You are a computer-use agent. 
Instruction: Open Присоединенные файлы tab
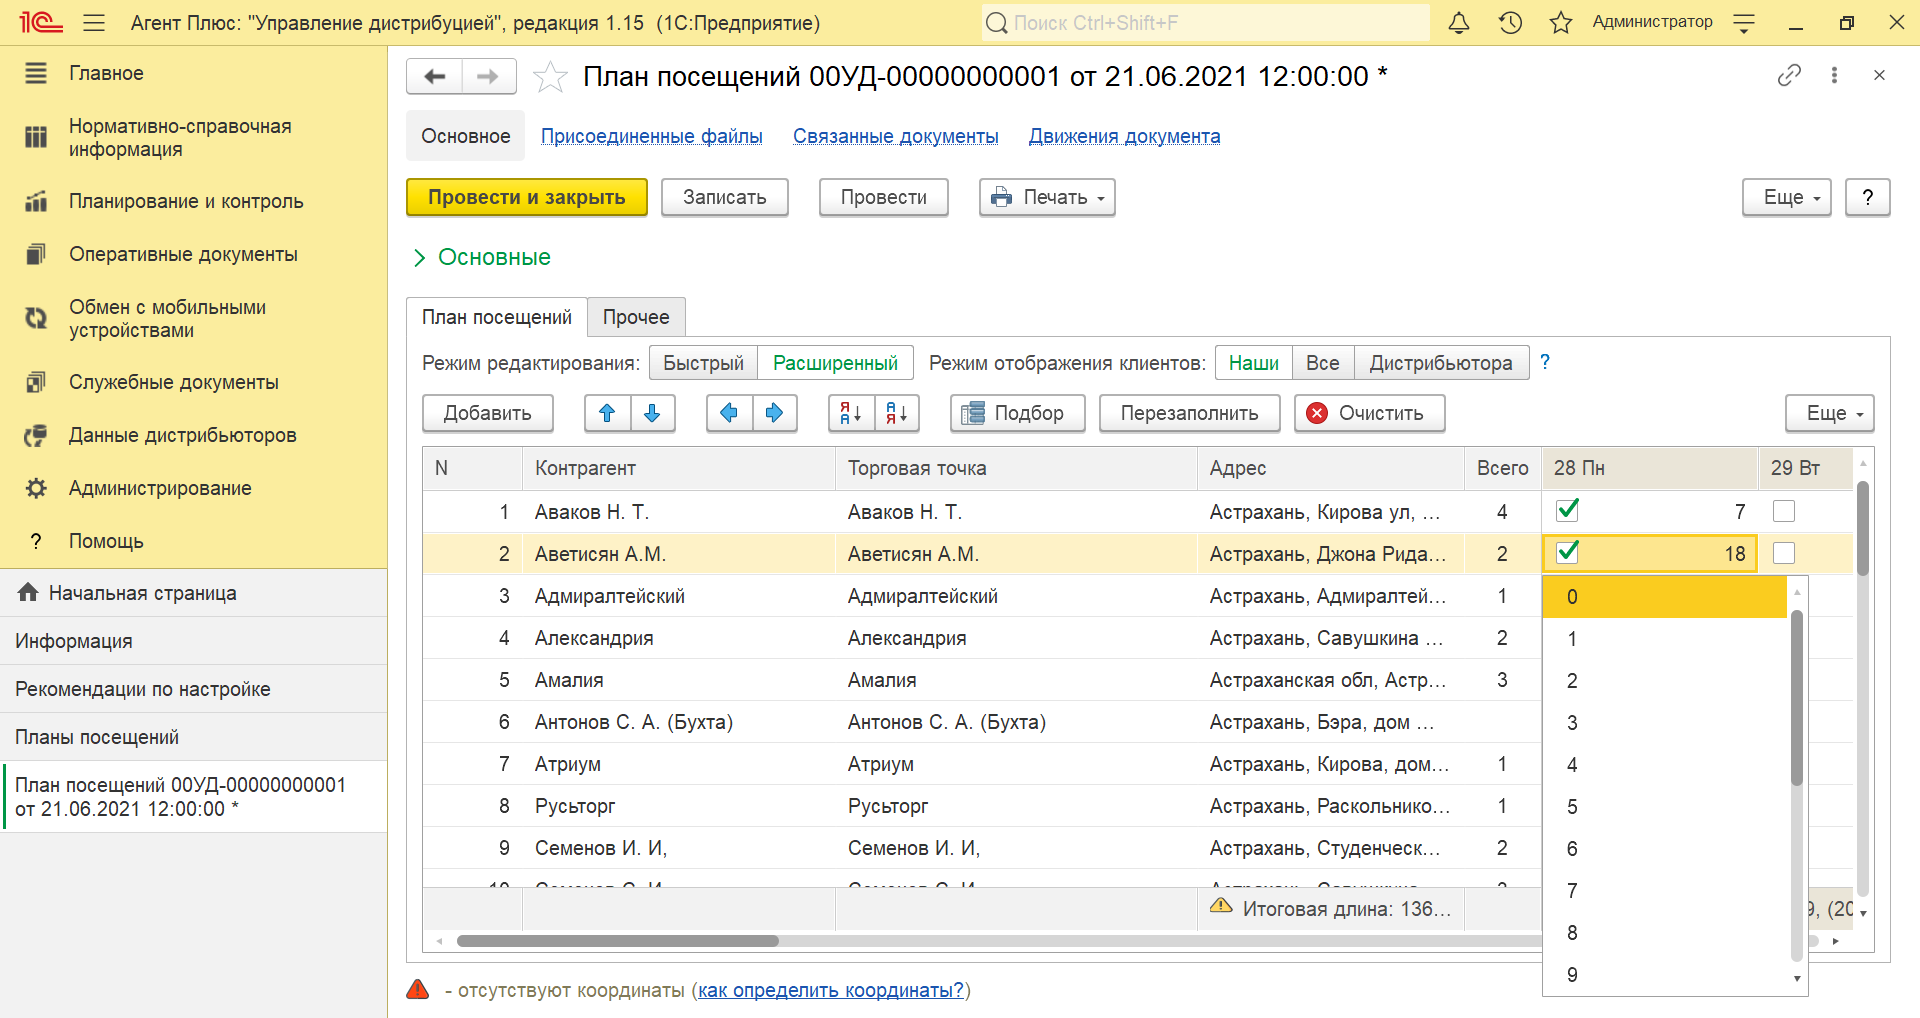652,136
